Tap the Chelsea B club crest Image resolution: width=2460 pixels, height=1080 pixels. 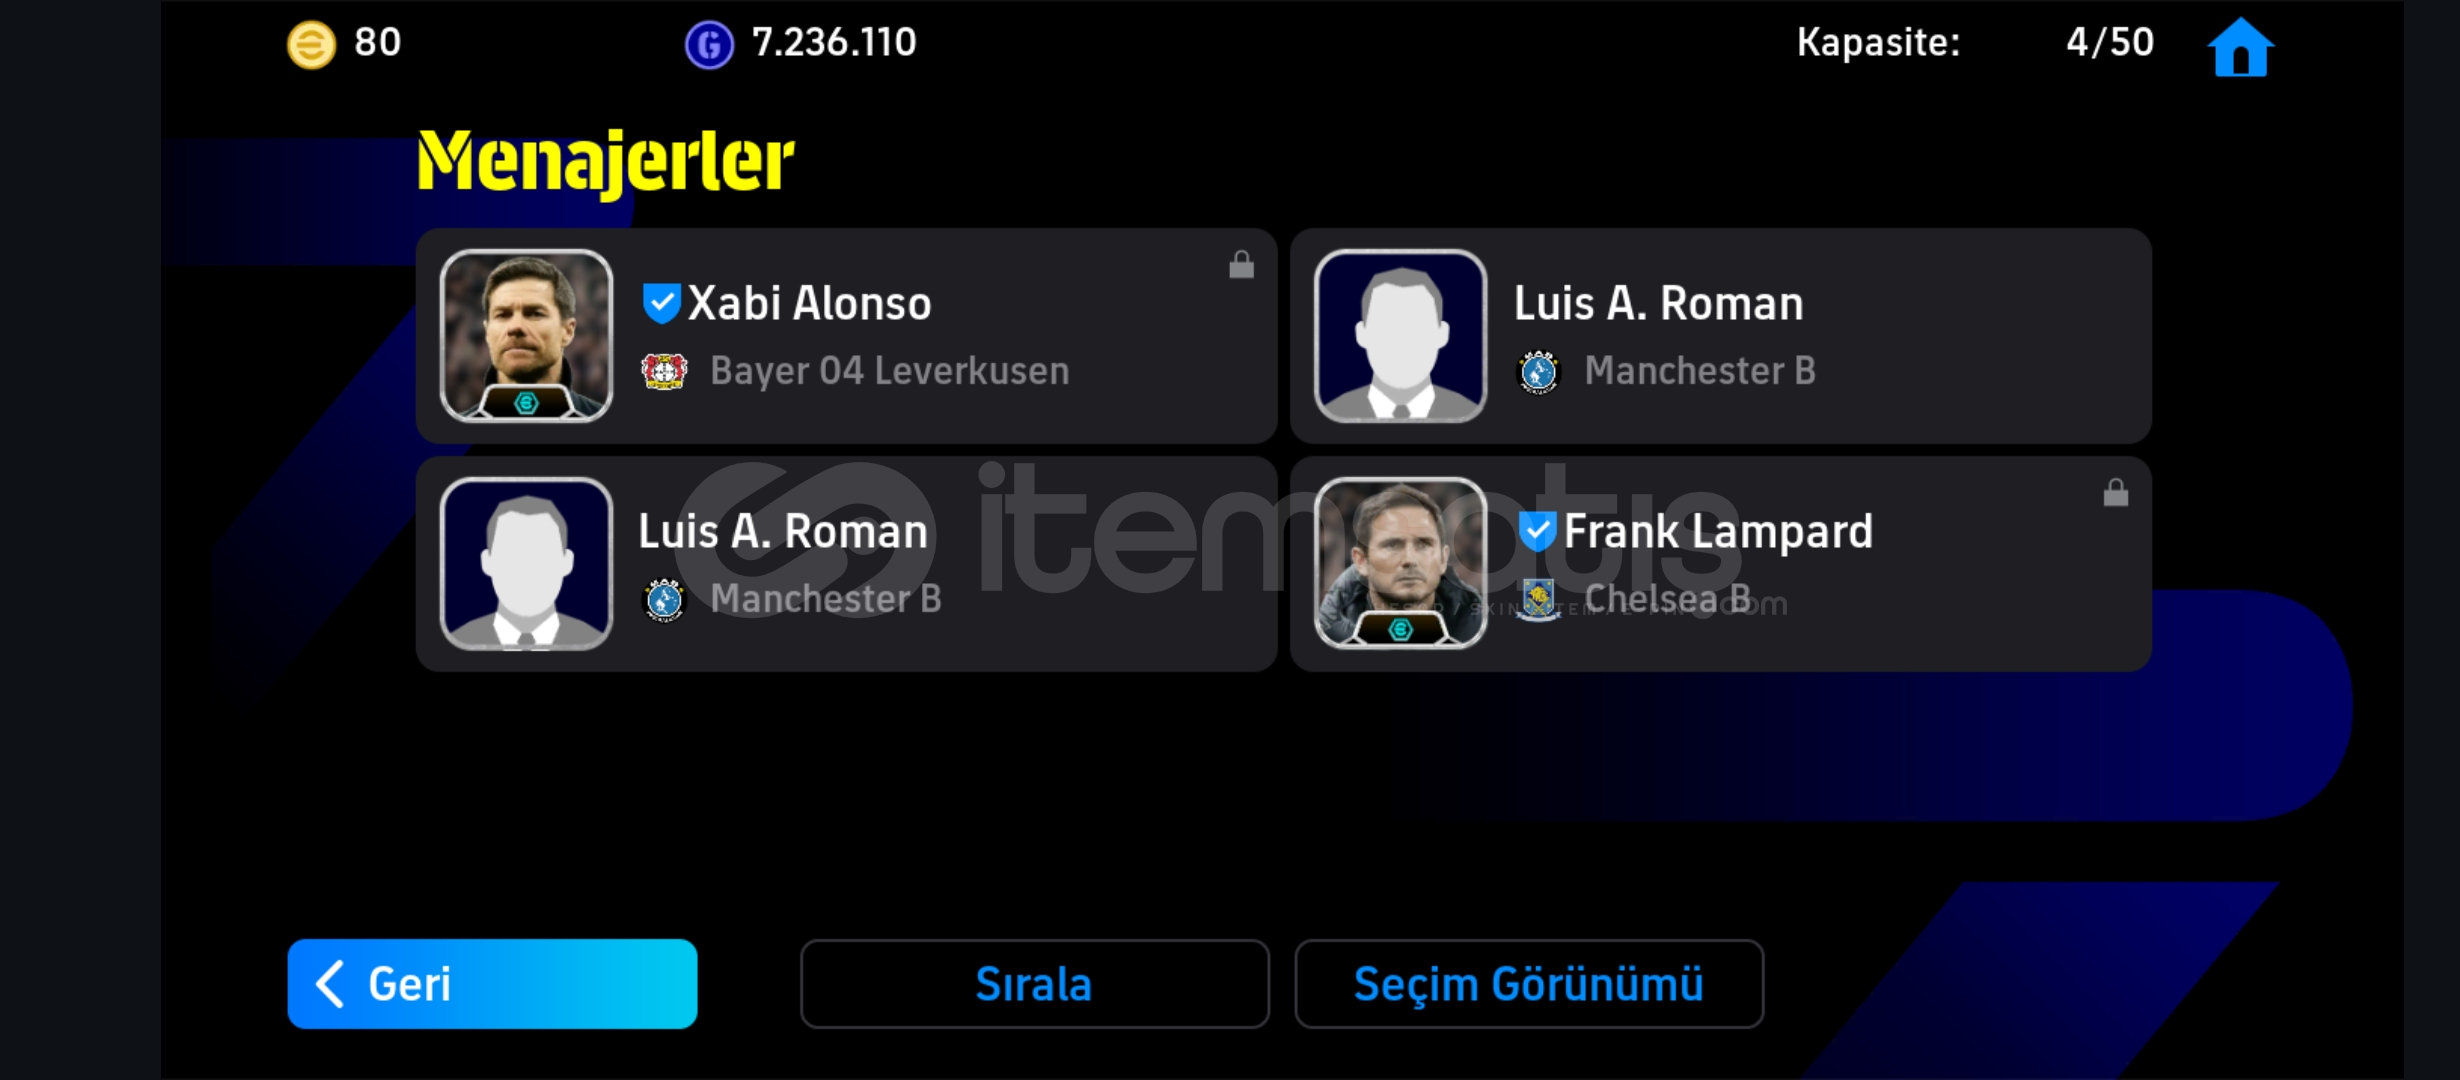coord(1538,599)
